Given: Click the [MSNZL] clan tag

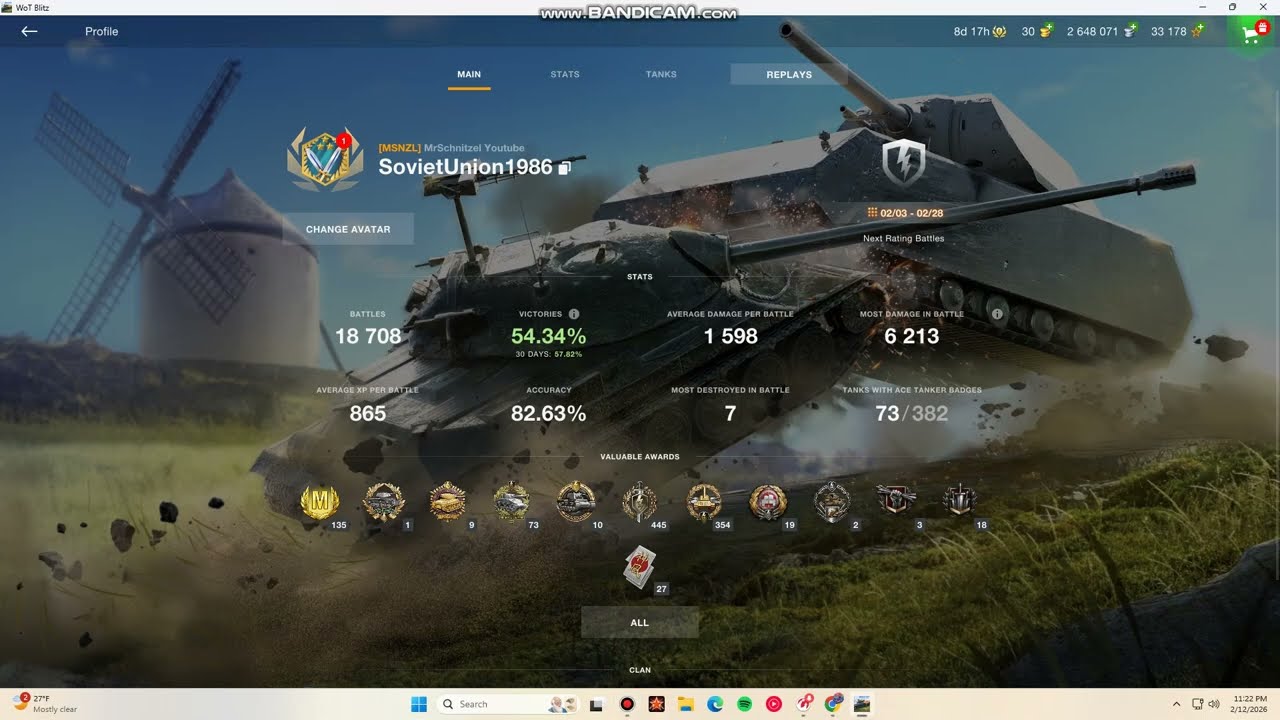Looking at the screenshot, I should (x=399, y=148).
